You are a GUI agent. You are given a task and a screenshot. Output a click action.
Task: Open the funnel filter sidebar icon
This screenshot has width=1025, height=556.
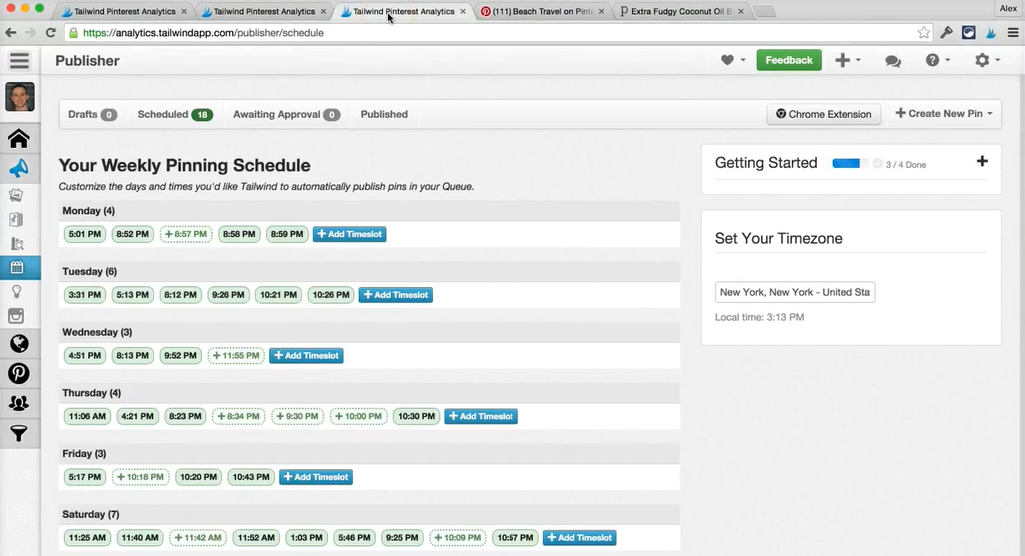tap(19, 433)
